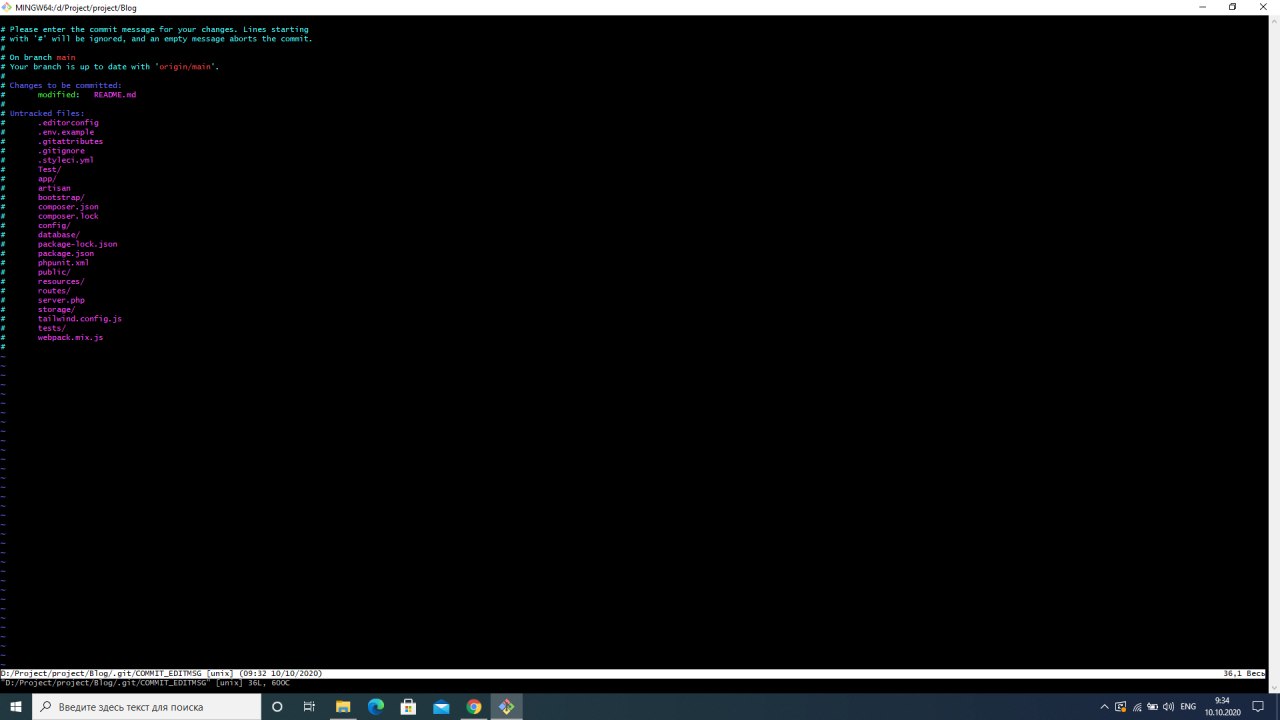Click the taskbar search box
The height and width of the screenshot is (720, 1280).
pos(147,707)
